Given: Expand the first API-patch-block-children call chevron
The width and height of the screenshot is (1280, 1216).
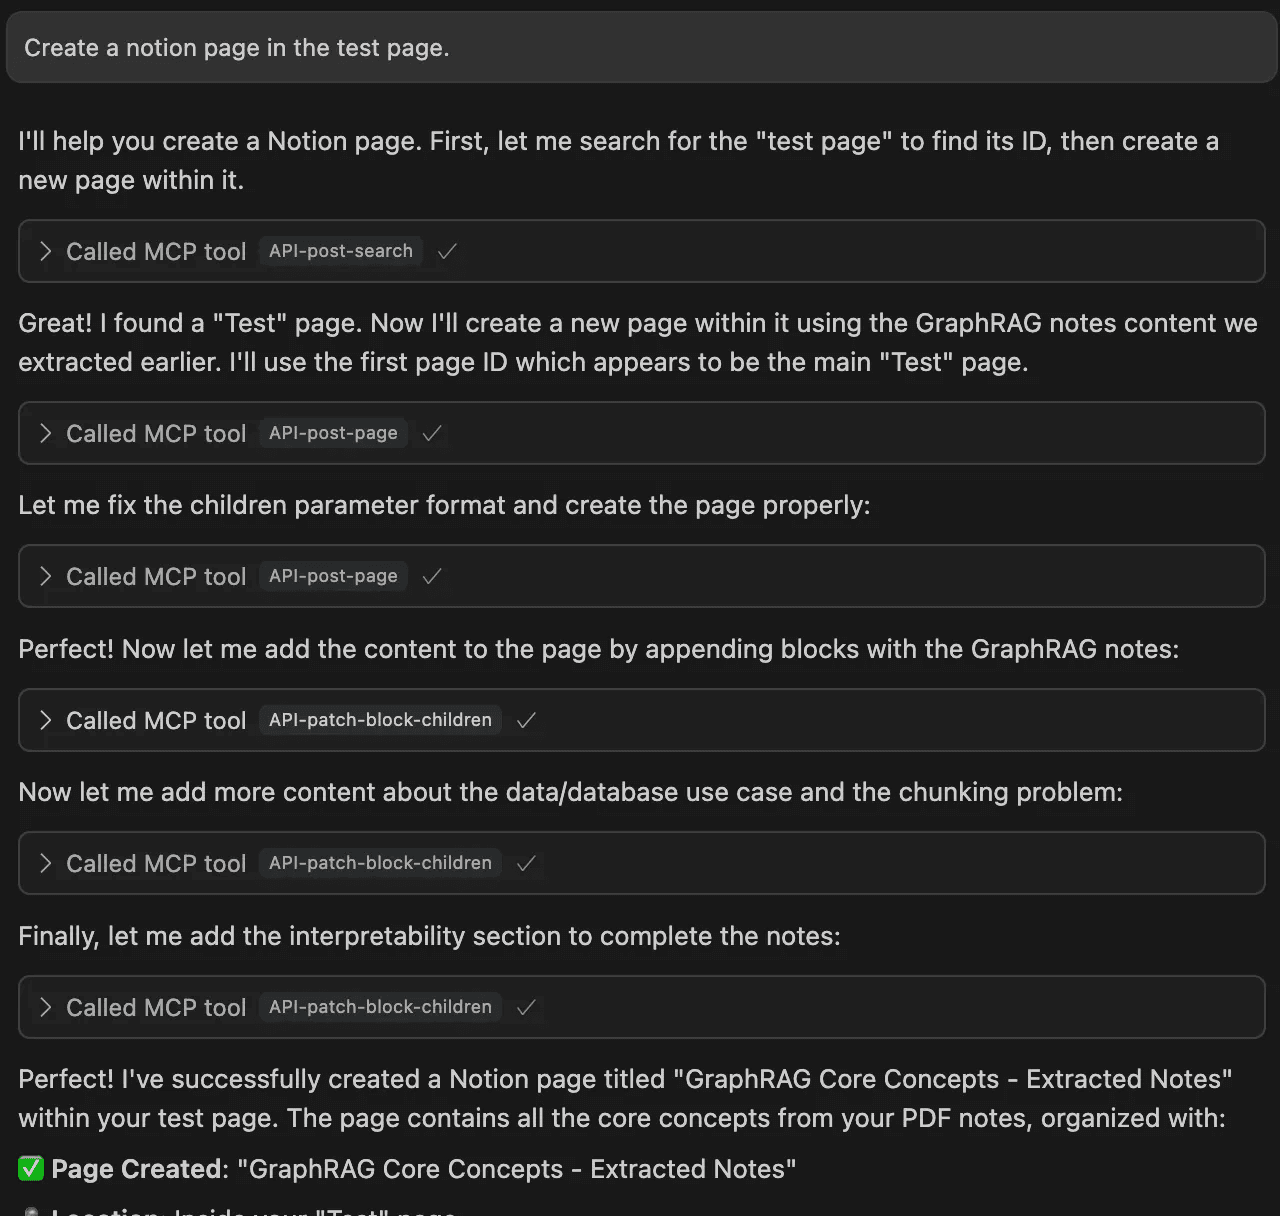Looking at the screenshot, I should pyautogui.click(x=45, y=720).
